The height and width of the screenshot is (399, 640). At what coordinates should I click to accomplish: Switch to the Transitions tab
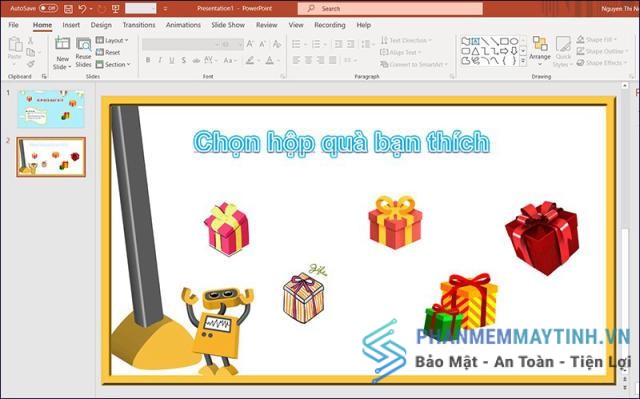coord(139,25)
